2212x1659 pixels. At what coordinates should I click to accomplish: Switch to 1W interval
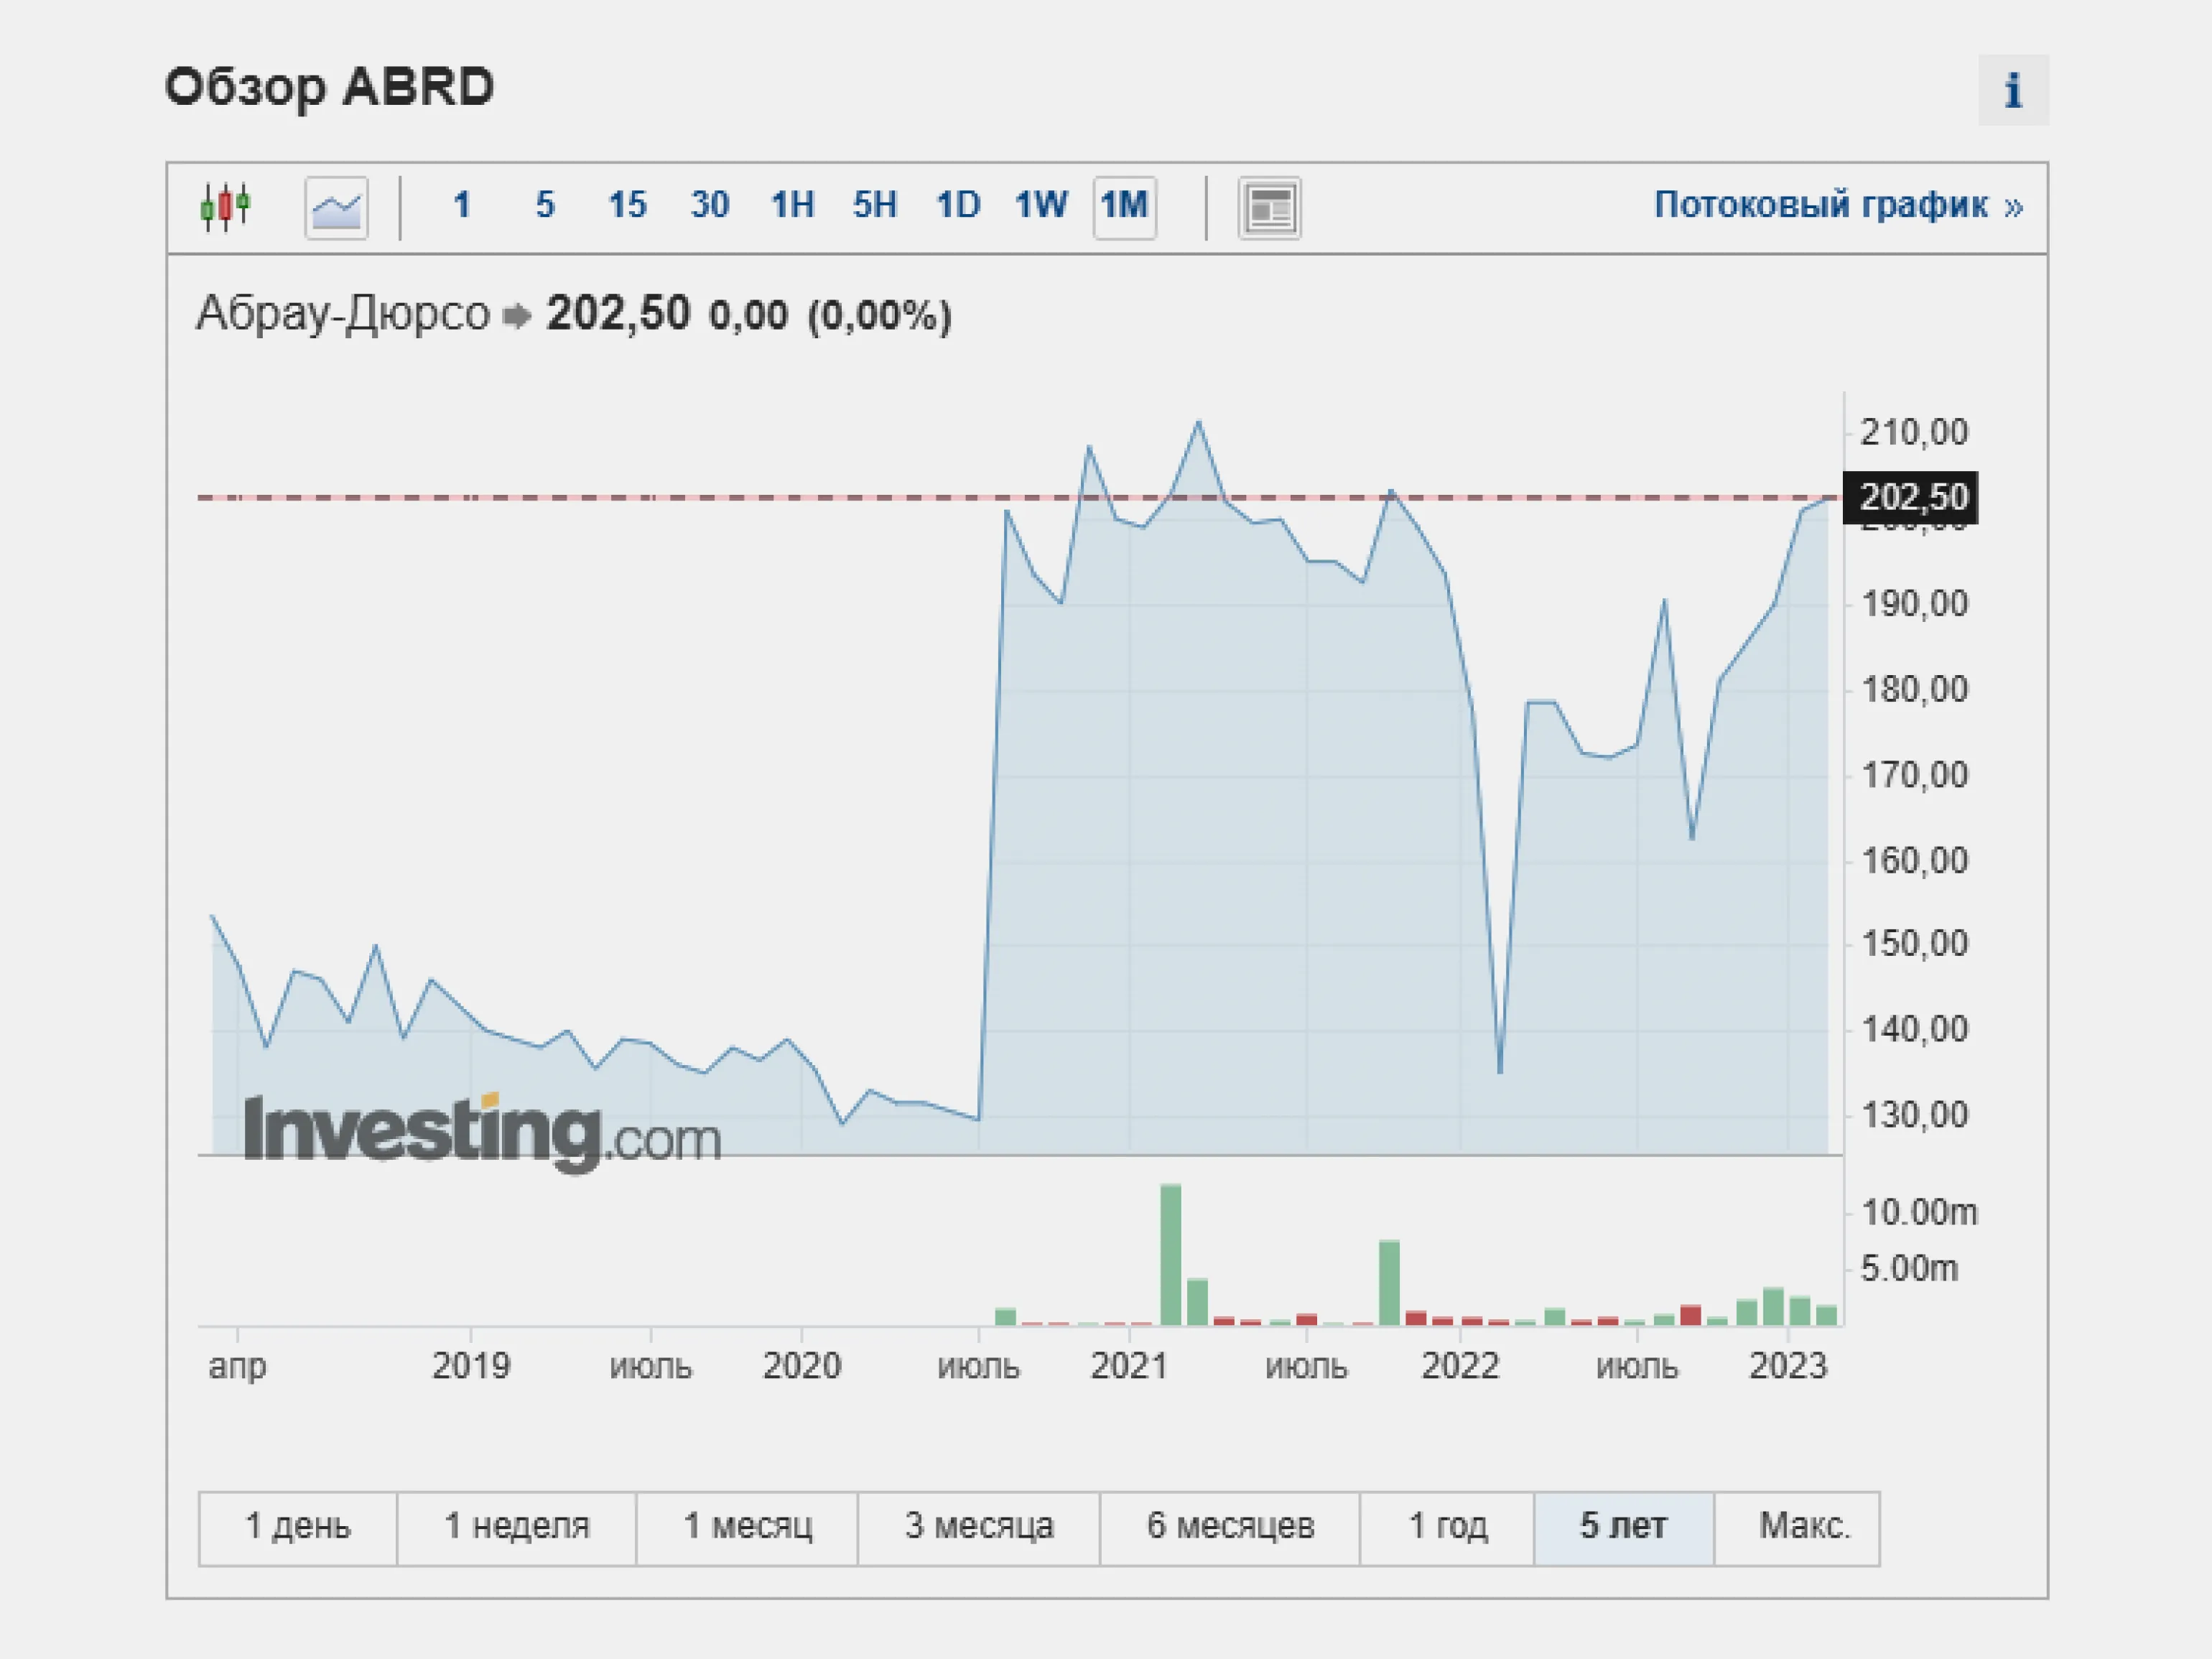1040,206
